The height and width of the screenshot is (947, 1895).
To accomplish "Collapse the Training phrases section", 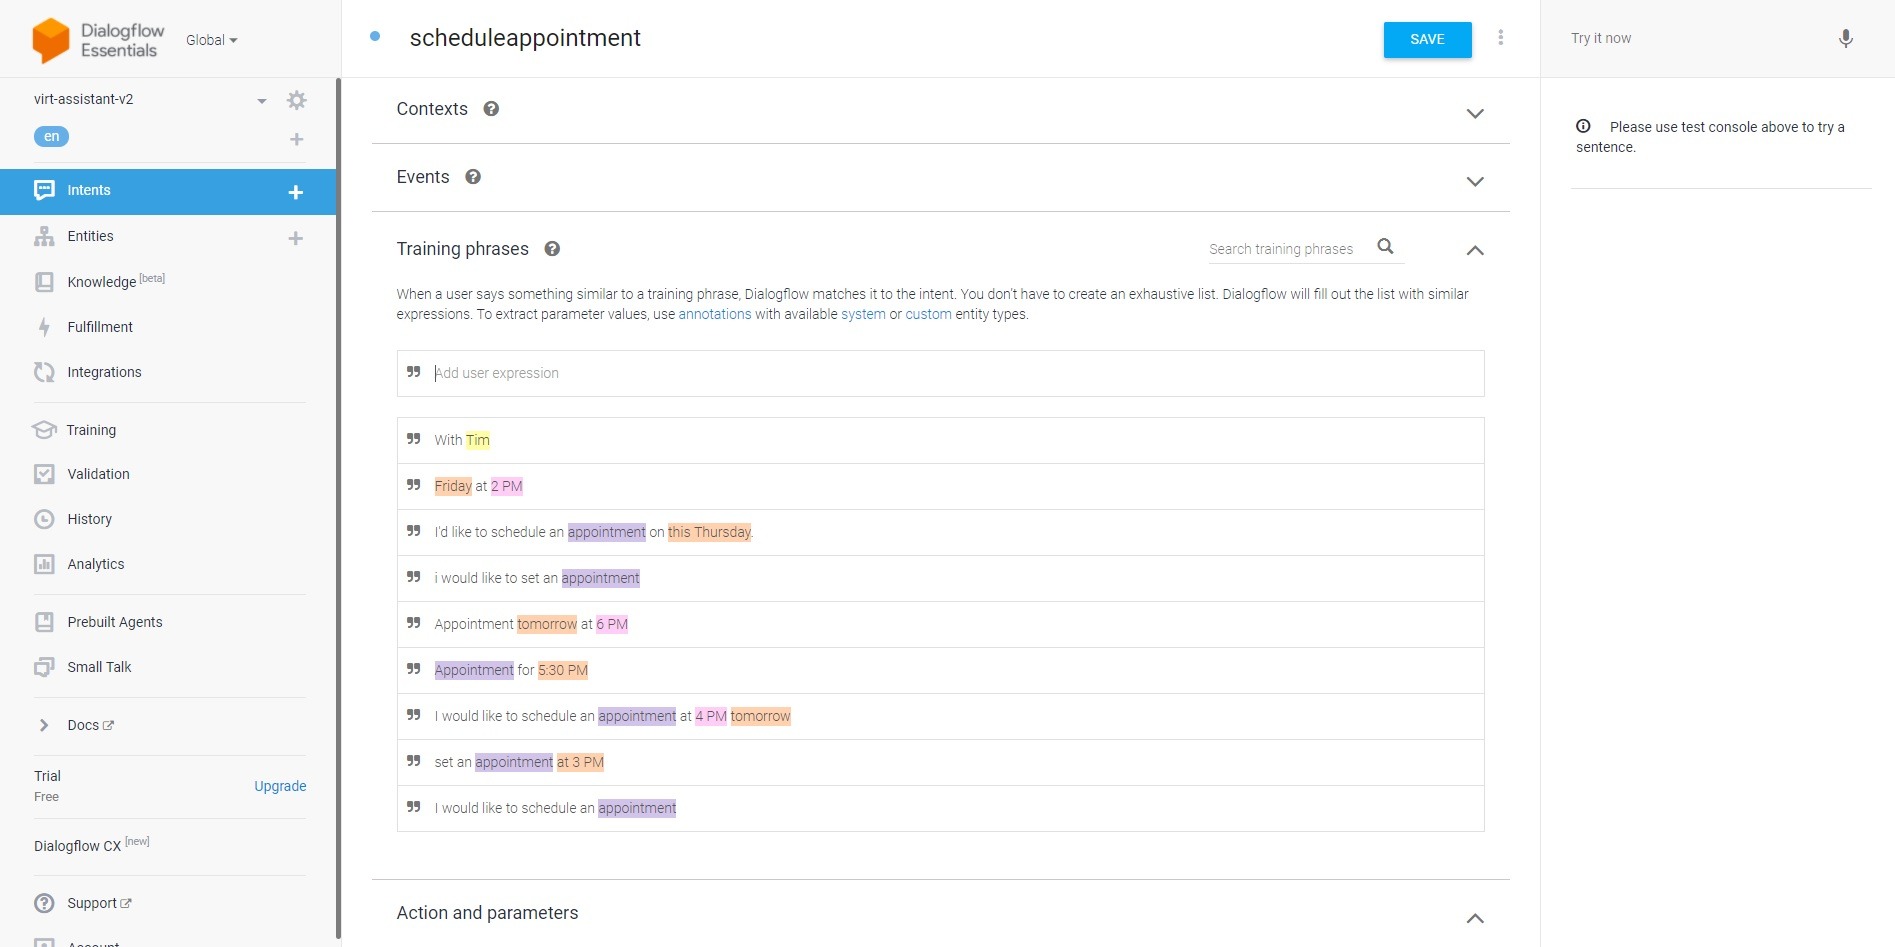I will (x=1474, y=250).
